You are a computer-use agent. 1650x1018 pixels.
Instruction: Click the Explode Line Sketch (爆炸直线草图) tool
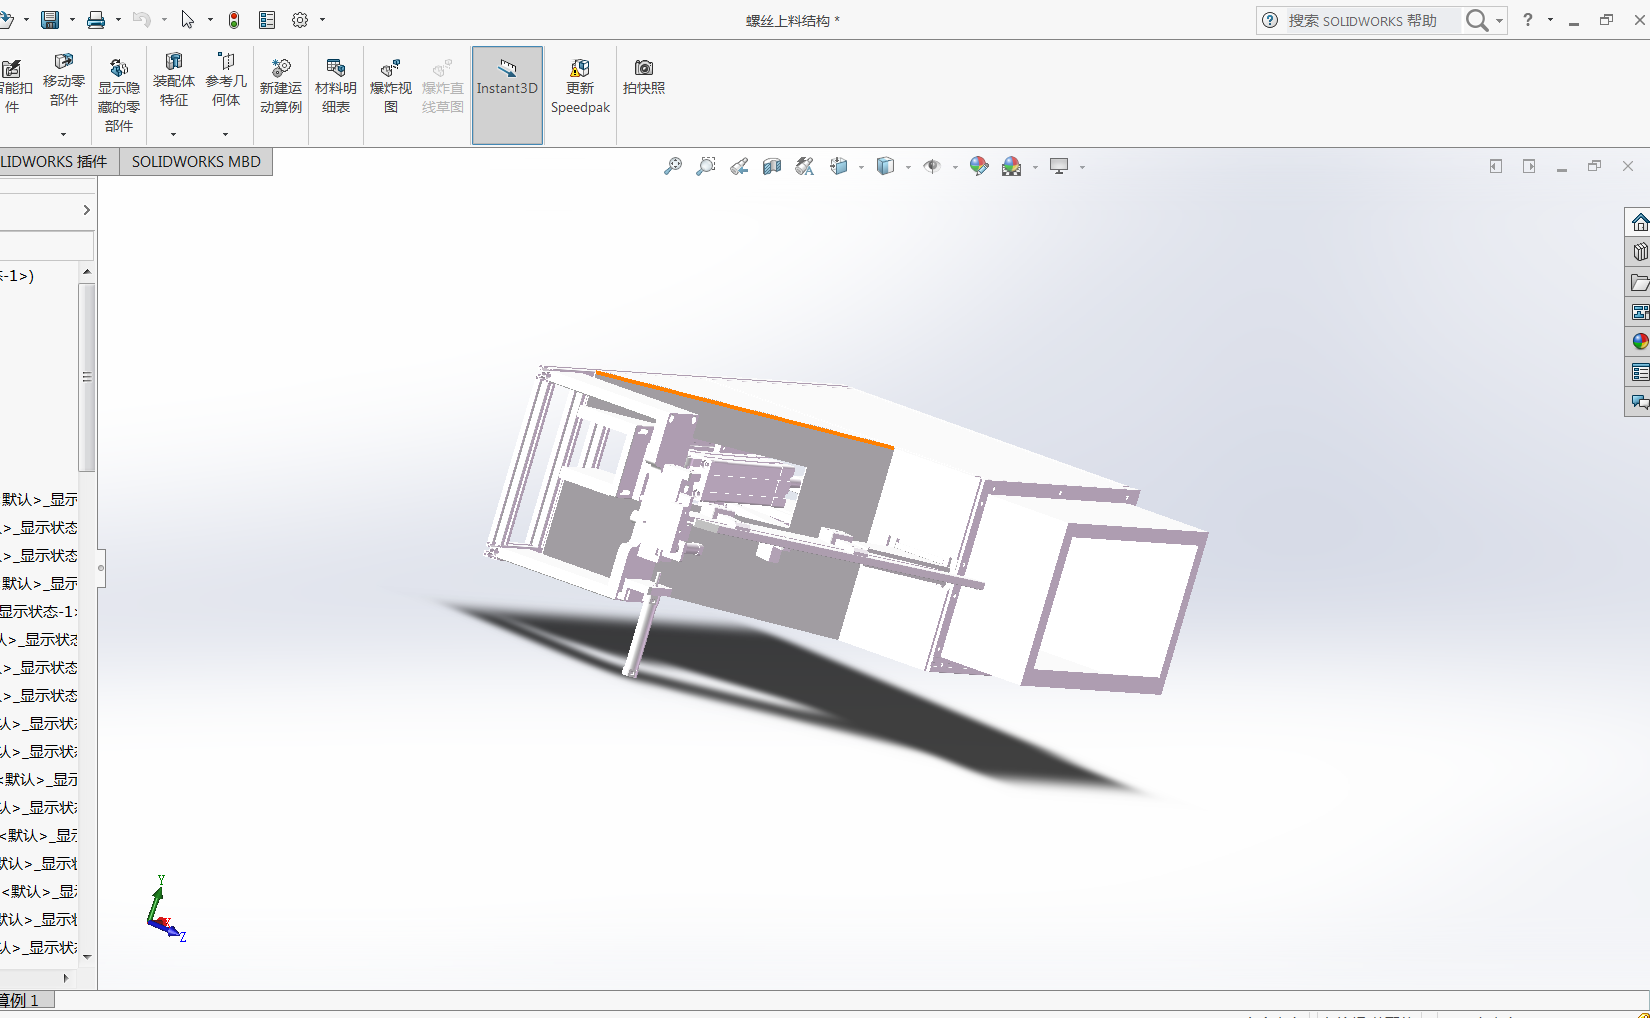pos(443,87)
